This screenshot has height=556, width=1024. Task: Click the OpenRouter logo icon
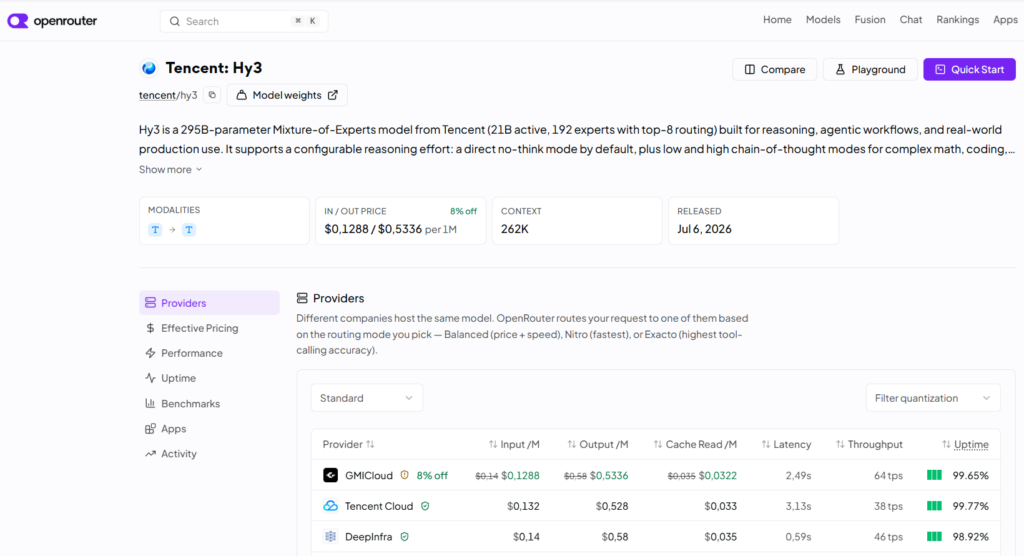(18, 21)
